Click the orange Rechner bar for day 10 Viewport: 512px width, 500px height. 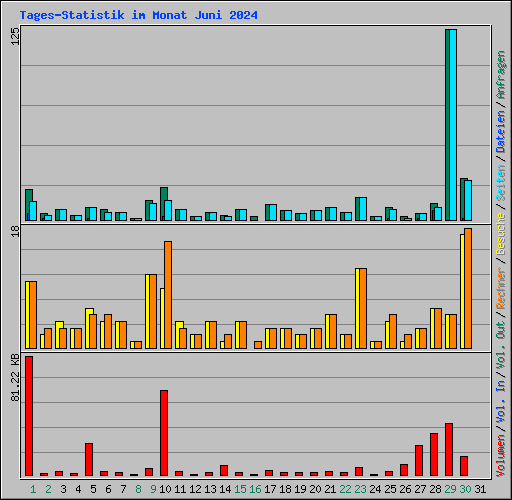click(x=168, y=295)
